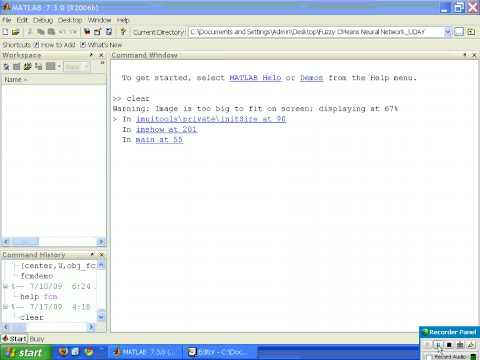480x360 pixels.
Task: Click the MATLAB Start button
Action: pyautogui.click(x=14, y=339)
